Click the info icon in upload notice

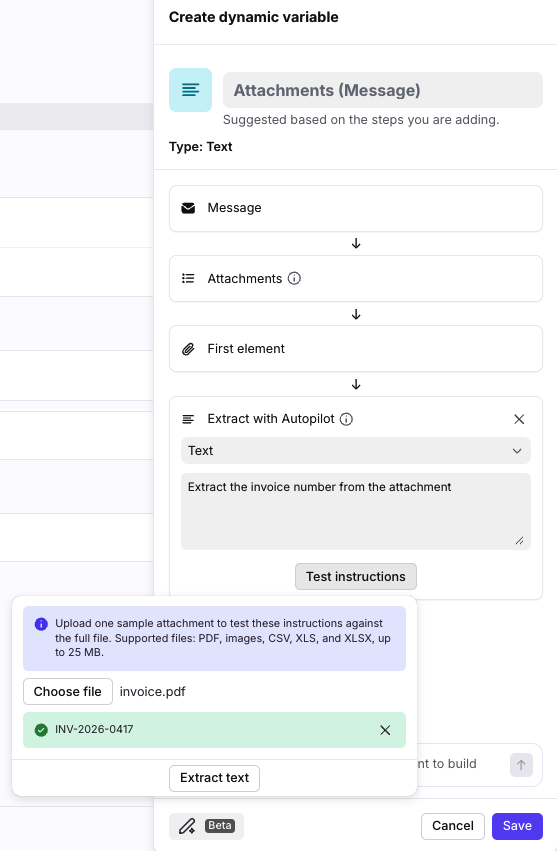(41, 624)
